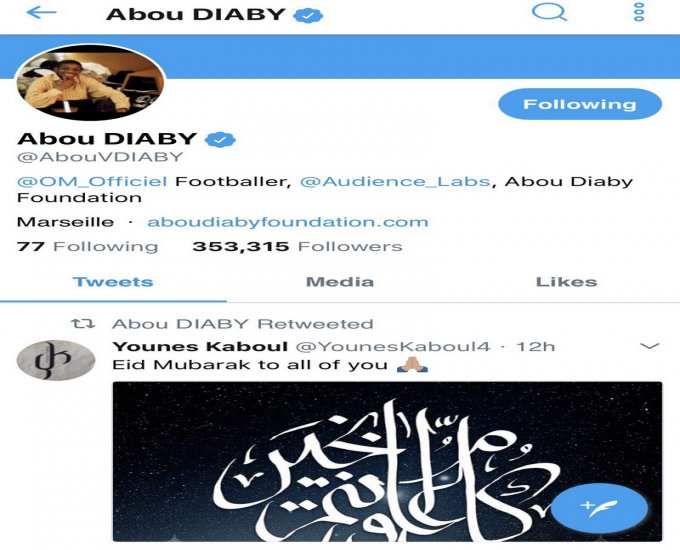This screenshot has height=550, width=680.
Task: Switch to the Likes tab
Action: (x=566, y=282)
